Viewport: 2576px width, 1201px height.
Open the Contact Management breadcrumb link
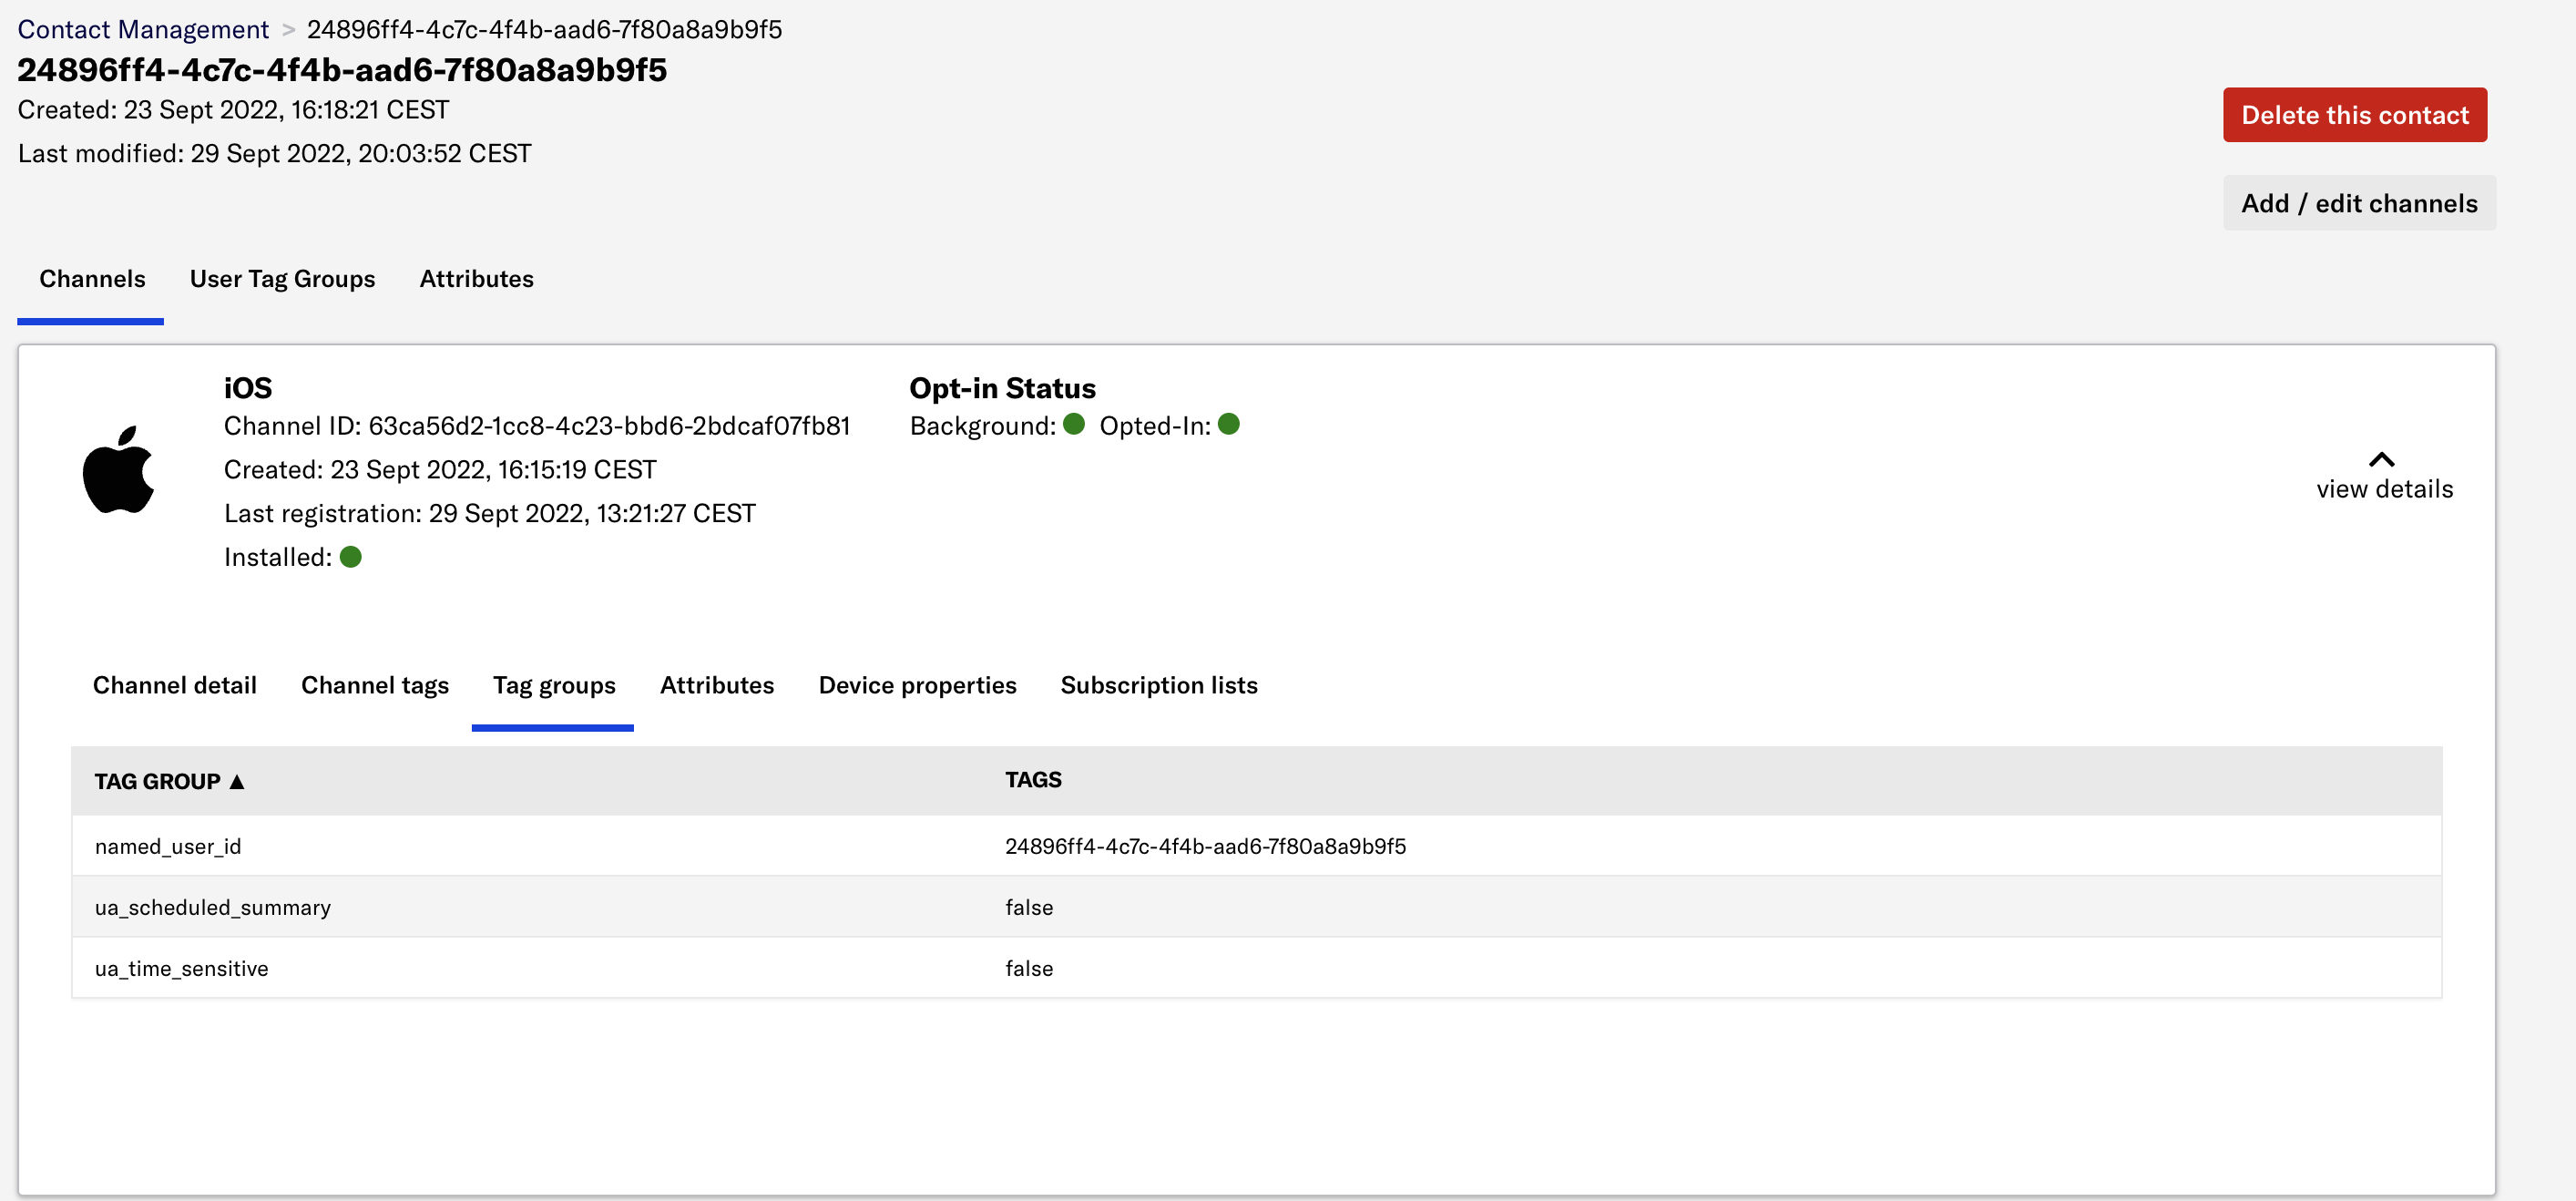(x=143, y=29)
